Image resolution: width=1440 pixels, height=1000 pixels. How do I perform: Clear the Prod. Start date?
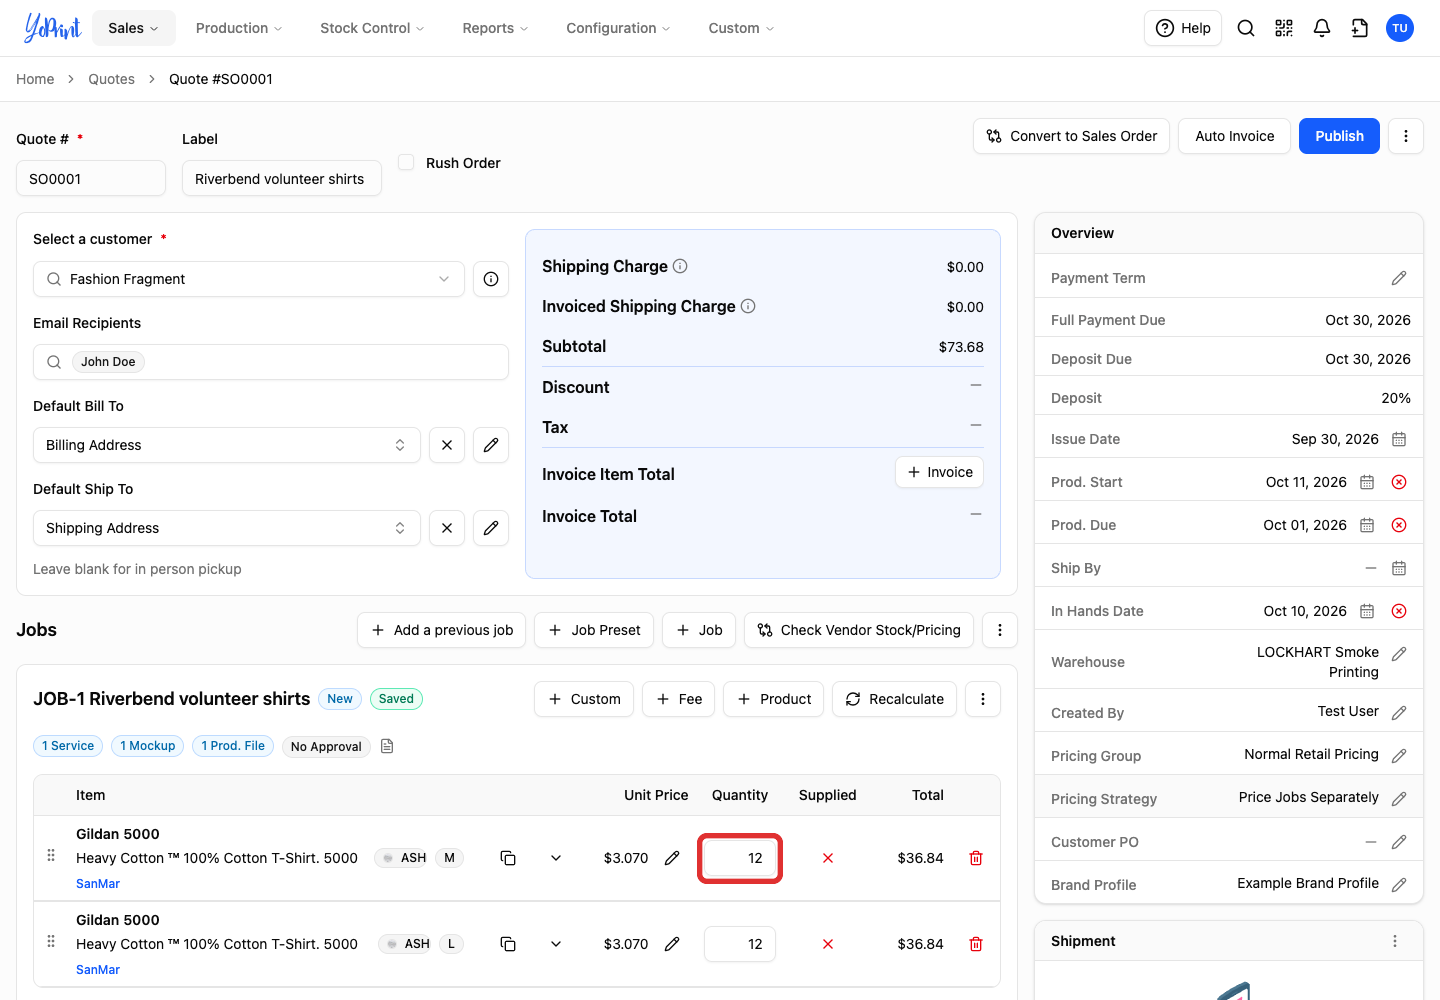(x=1399, y=482)
